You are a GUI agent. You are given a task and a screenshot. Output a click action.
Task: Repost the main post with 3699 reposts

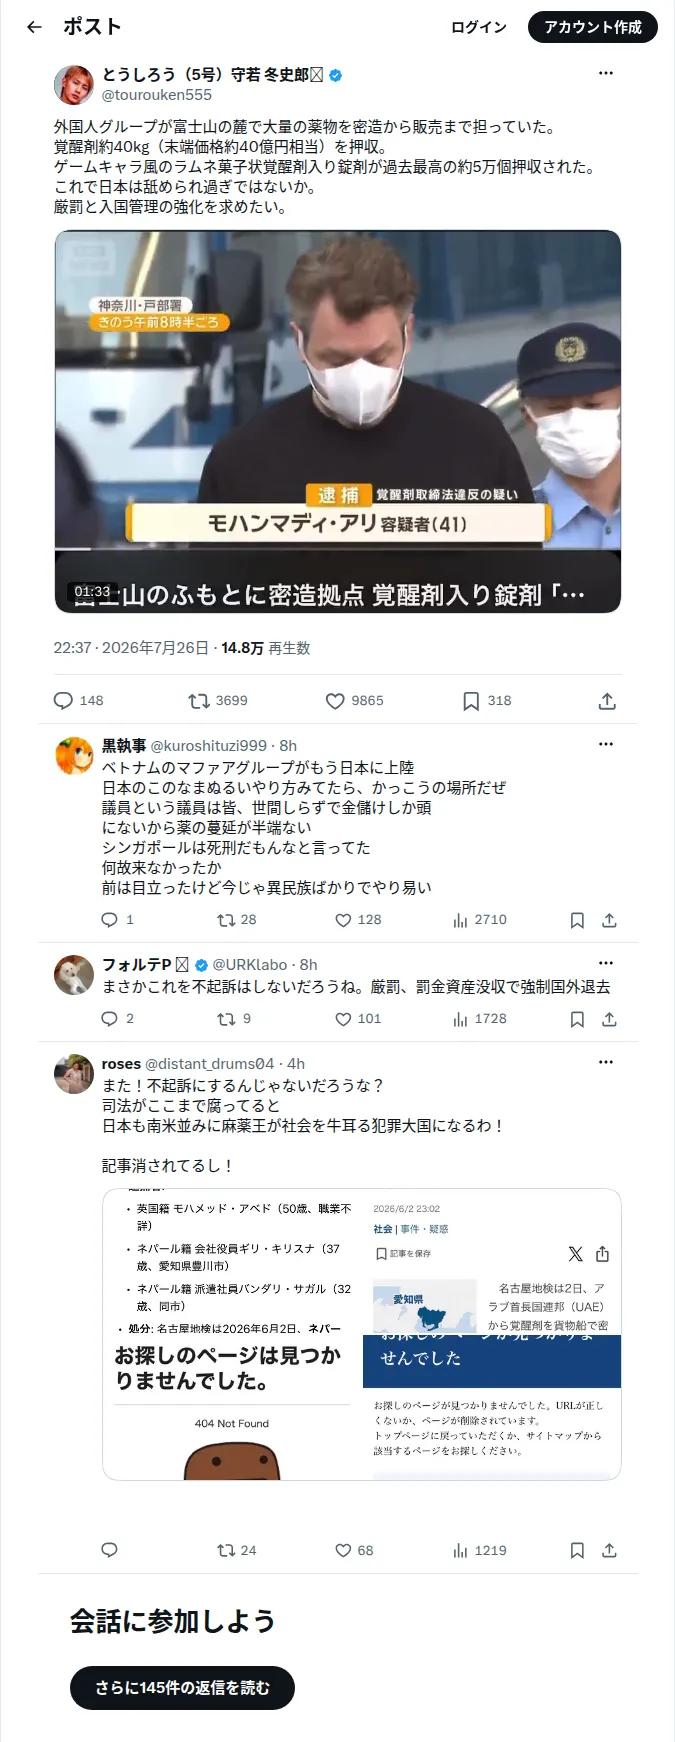[x=199, y=701]
